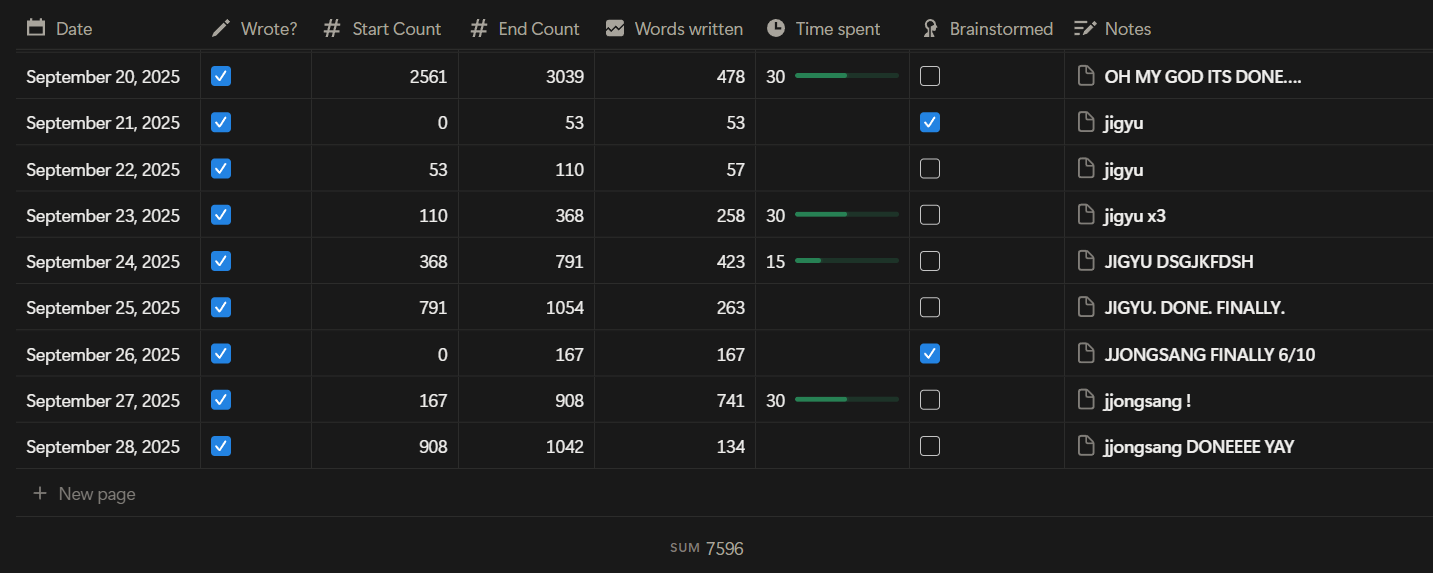Click the hash icon beside End Count
Viewport: 1433px width, 573px height.
(479, 29)
